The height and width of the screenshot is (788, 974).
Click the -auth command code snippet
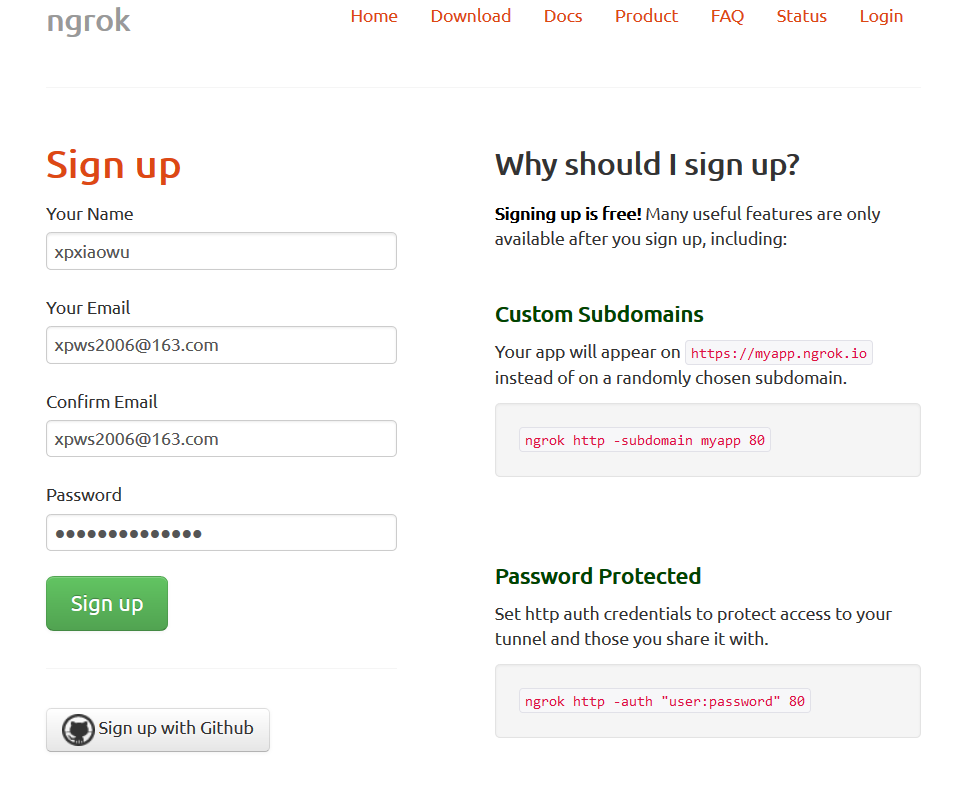pos(664,701)
